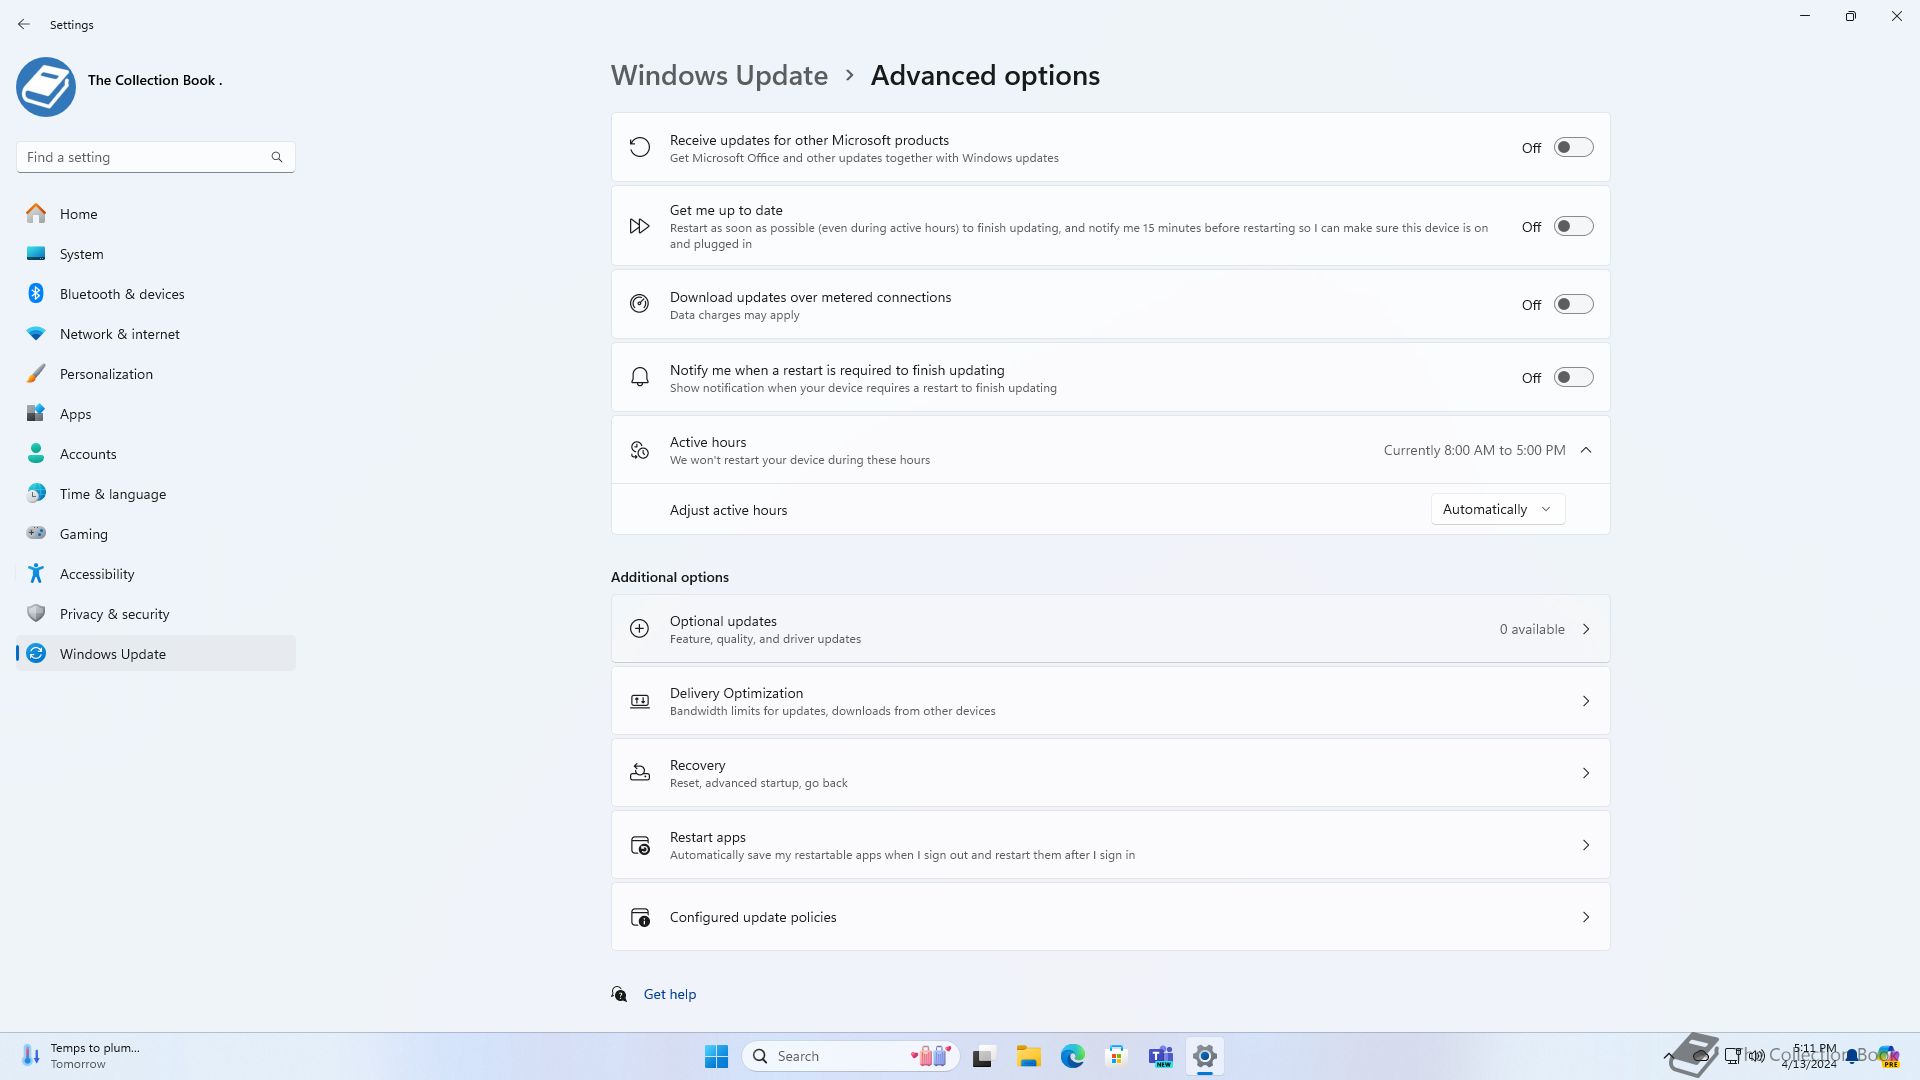The width and height of the screenshot is (1920, 1080).
Task: Click the Apps icon in sidebar
Action: pos(36,413)
